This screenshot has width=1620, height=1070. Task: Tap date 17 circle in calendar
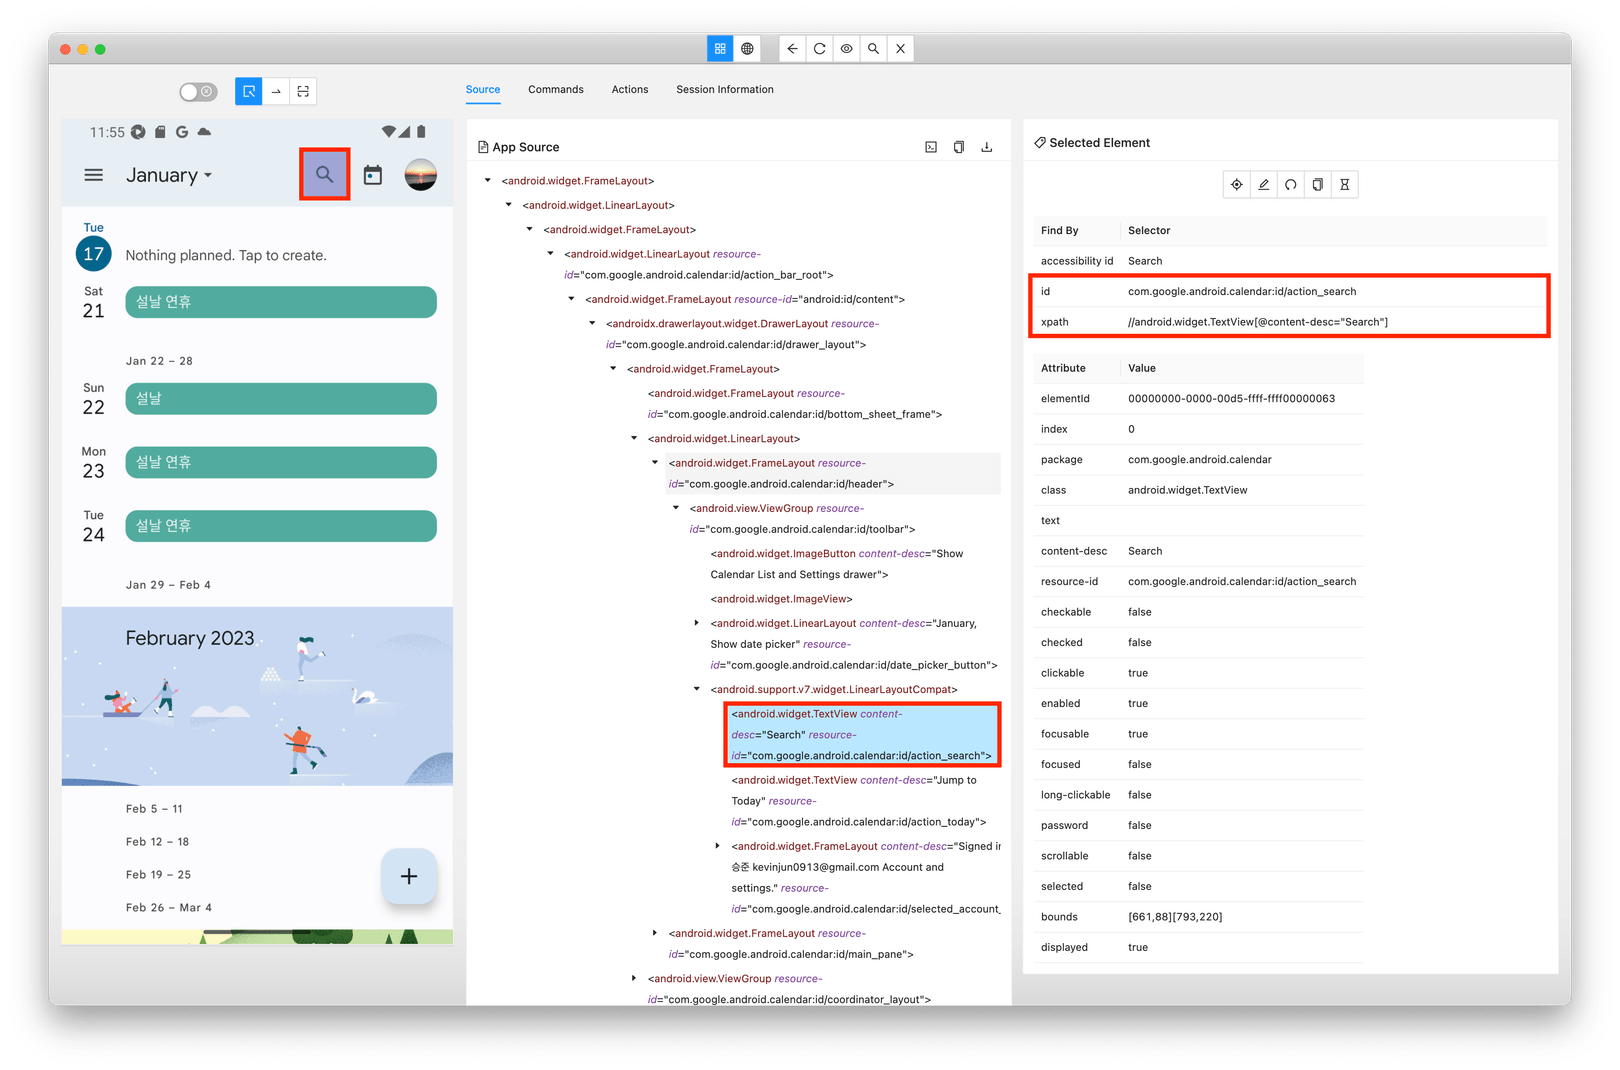(94, 254)
